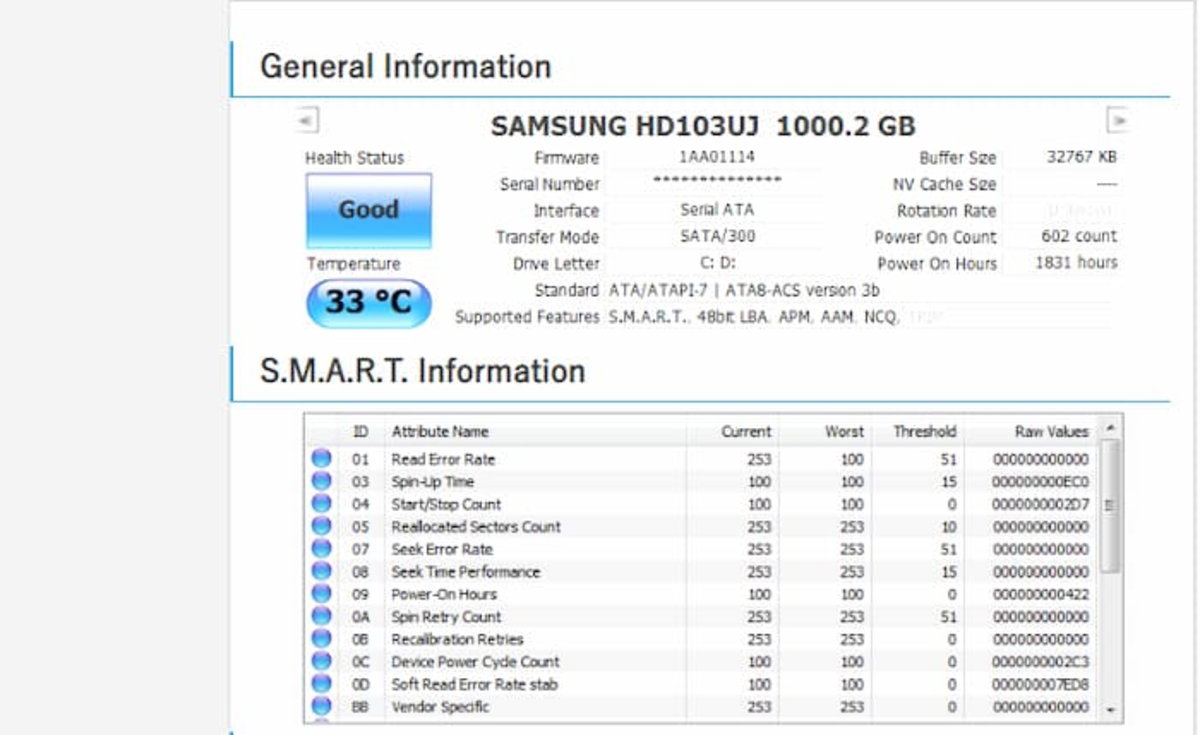This screenshot has height=735, width=1200.
Task: Go to previous disk with left arrow
Action: click(308, 120)
